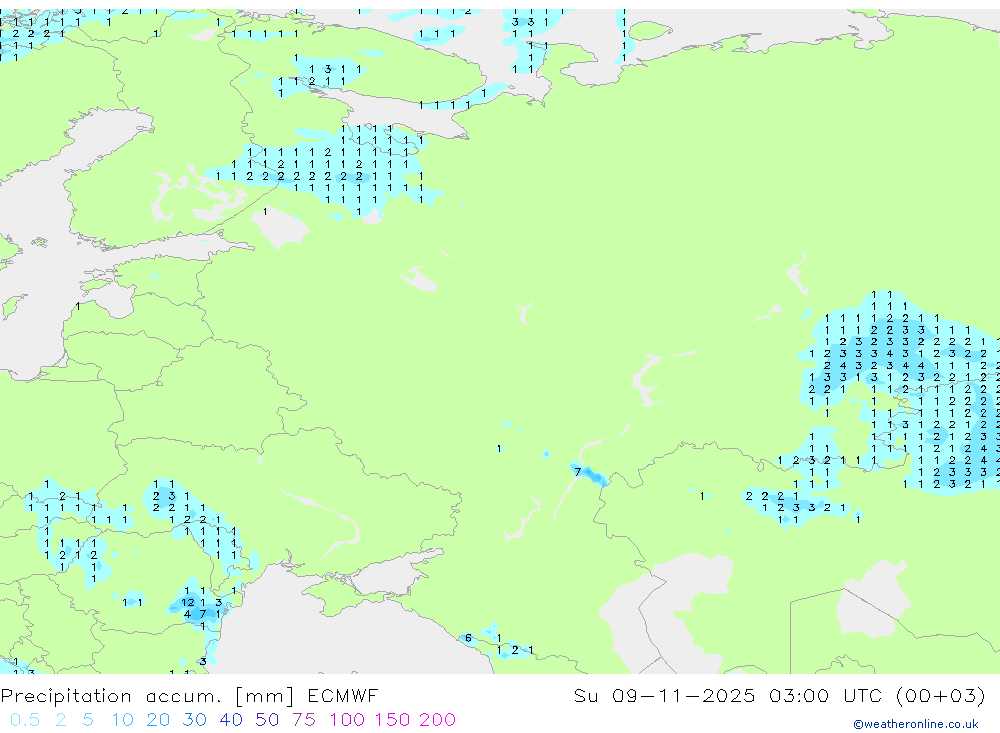Click the 150 mm legend value

tap(392, 720)
